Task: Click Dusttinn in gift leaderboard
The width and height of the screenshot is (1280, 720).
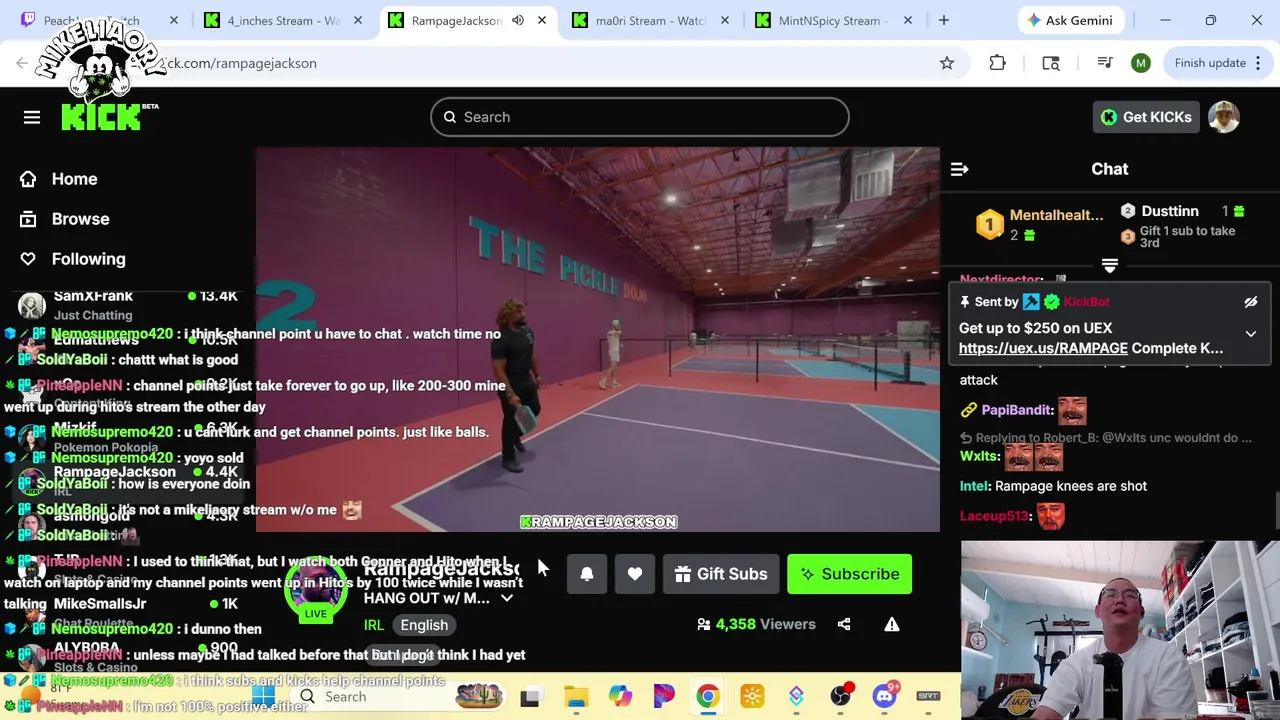Action: (x=1170, y=211)
